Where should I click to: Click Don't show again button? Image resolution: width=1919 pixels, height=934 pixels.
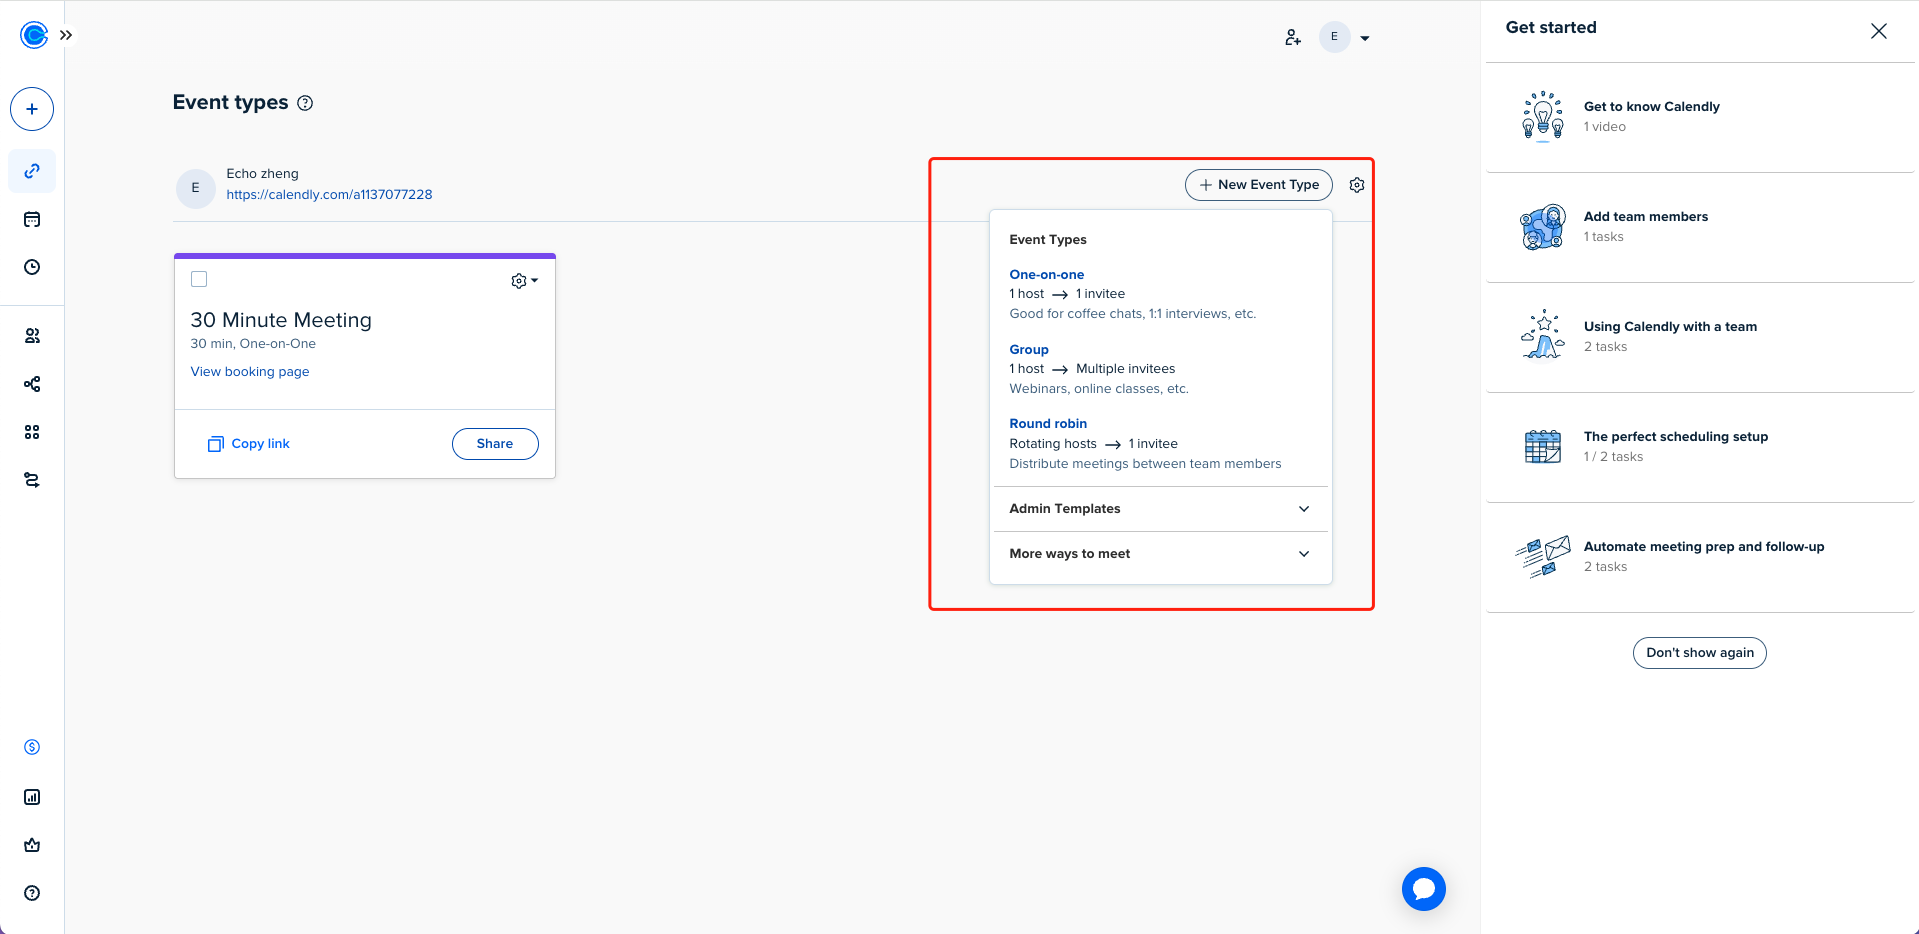[1700, 653]
